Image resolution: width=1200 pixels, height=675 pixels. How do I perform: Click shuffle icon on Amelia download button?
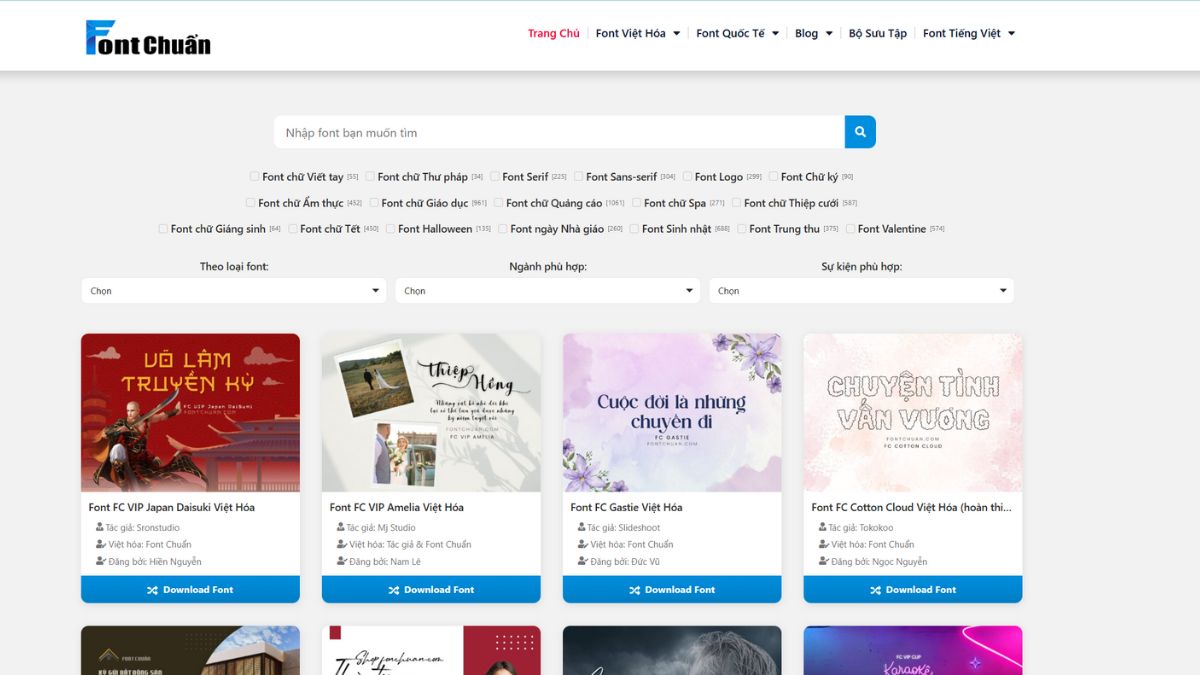pyautogui.click(x=394, y=590)
